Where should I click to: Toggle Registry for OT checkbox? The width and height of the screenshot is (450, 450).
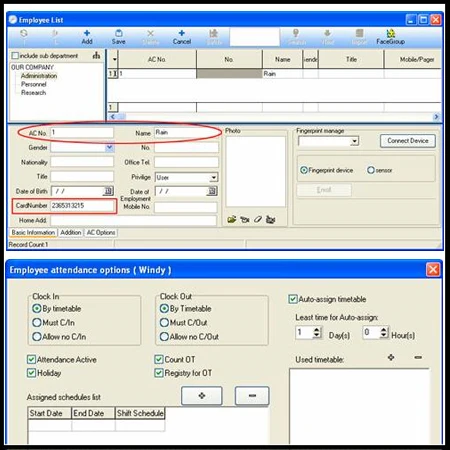point(159,373)
